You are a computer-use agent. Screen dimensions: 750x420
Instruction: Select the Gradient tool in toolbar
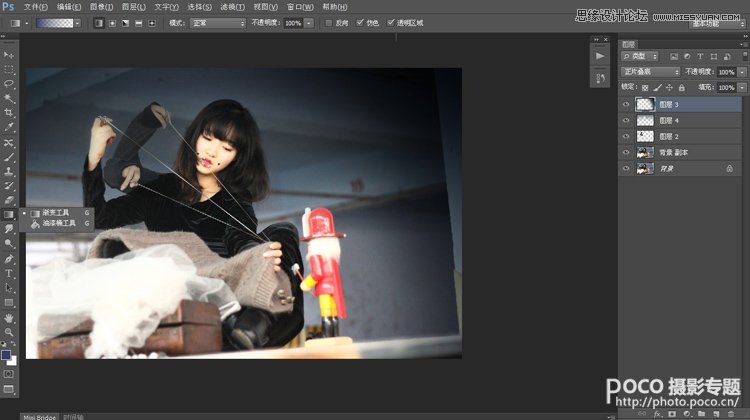[x=9, y=214]
